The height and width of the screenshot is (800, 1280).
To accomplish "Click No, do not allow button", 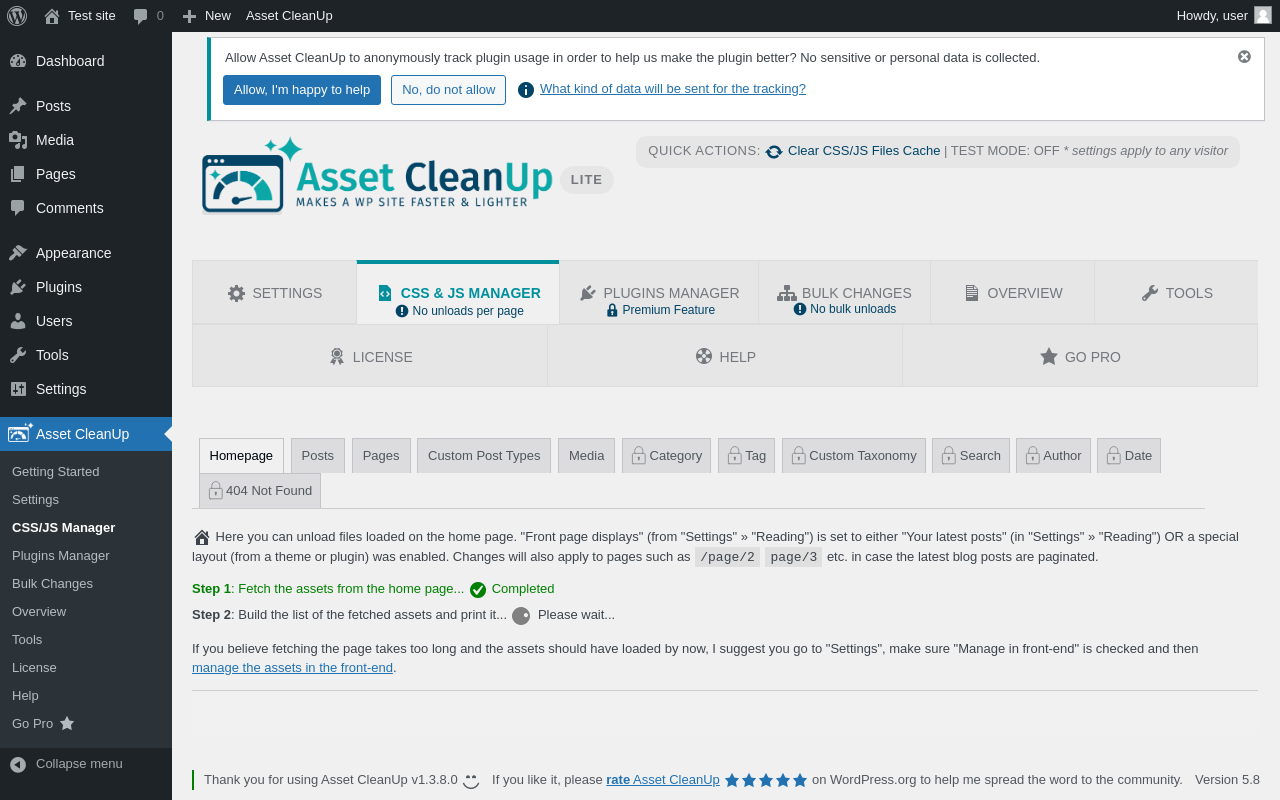I will pyautogui.click(x=448, y=90).
